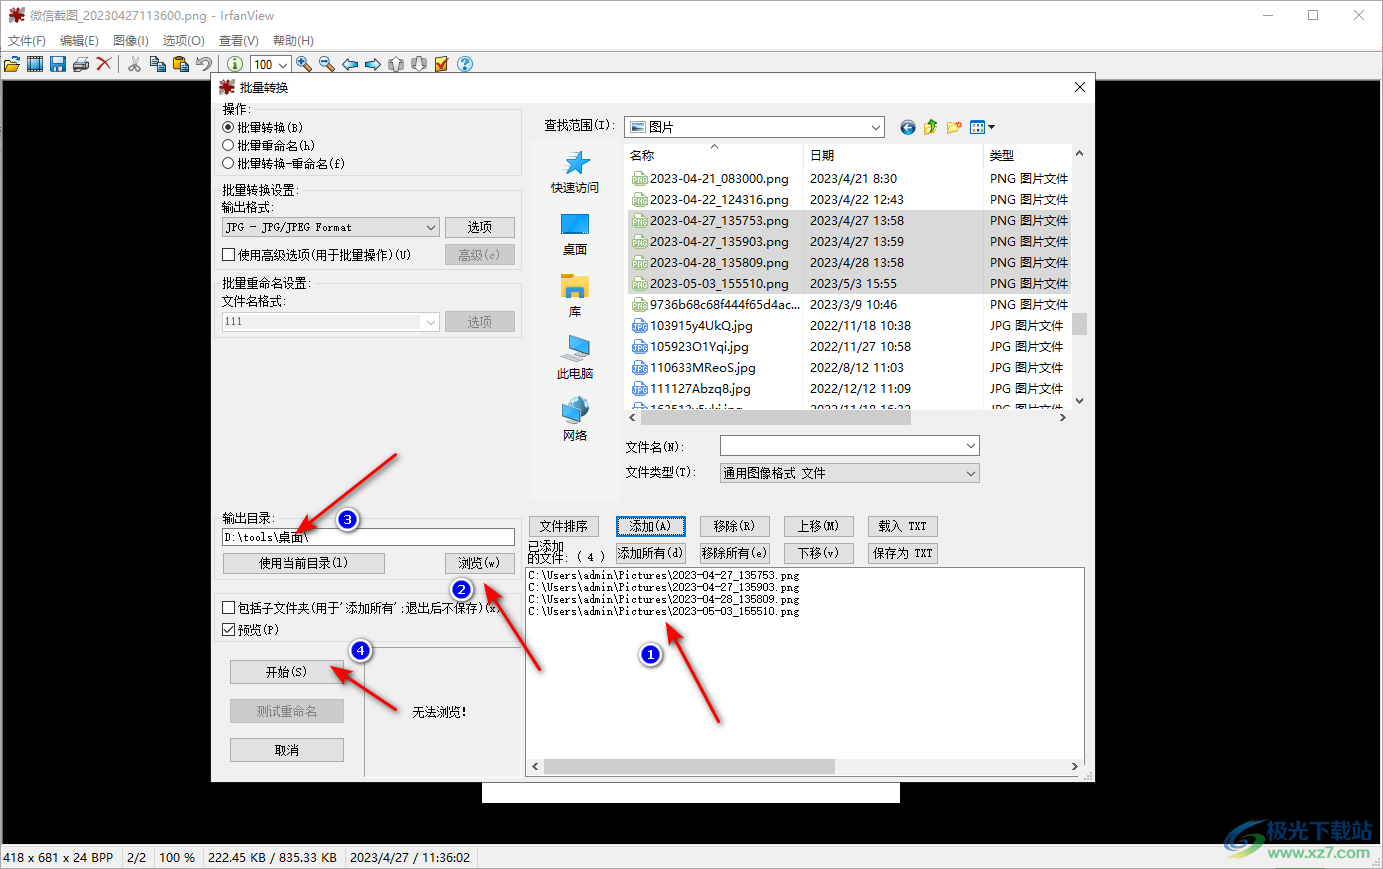Click the 移除(R) button
The image size is (1383, 869).
pyautogui.click(x=734, y=526)
